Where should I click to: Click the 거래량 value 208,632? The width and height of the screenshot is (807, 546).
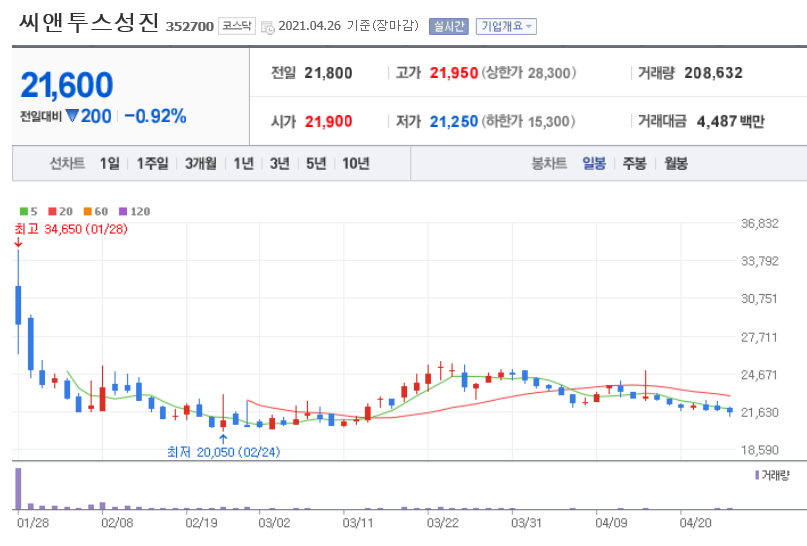pyautogui.click(x=713, y=73)
